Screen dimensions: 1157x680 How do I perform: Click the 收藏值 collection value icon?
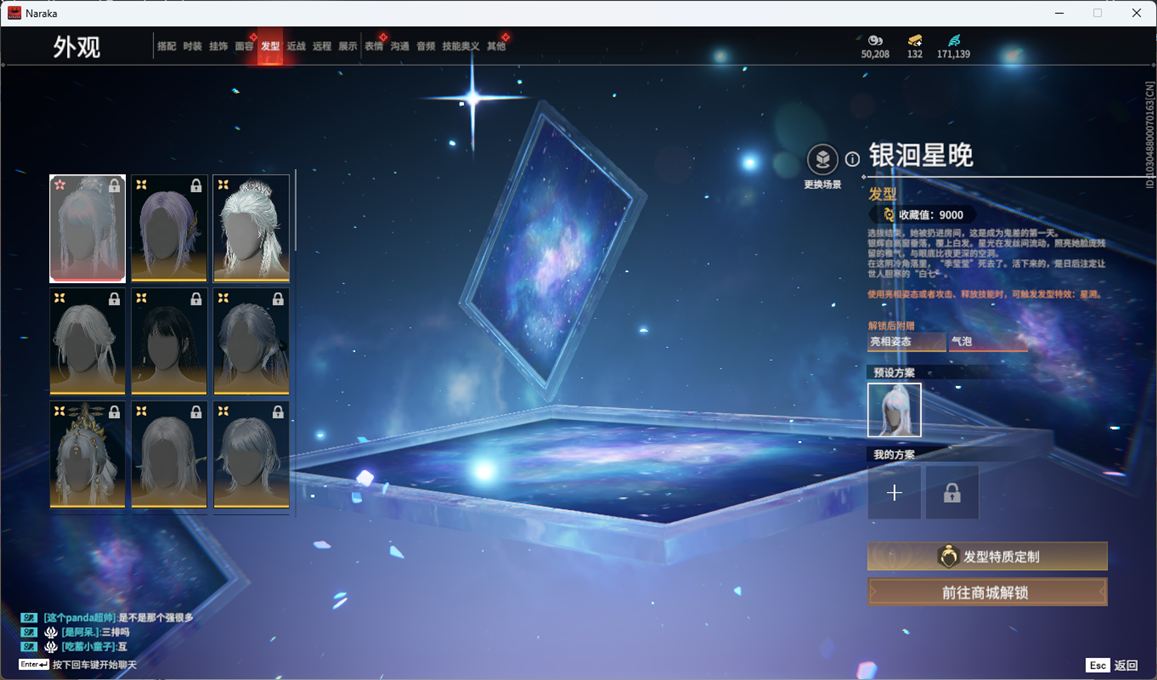point(888,215)
